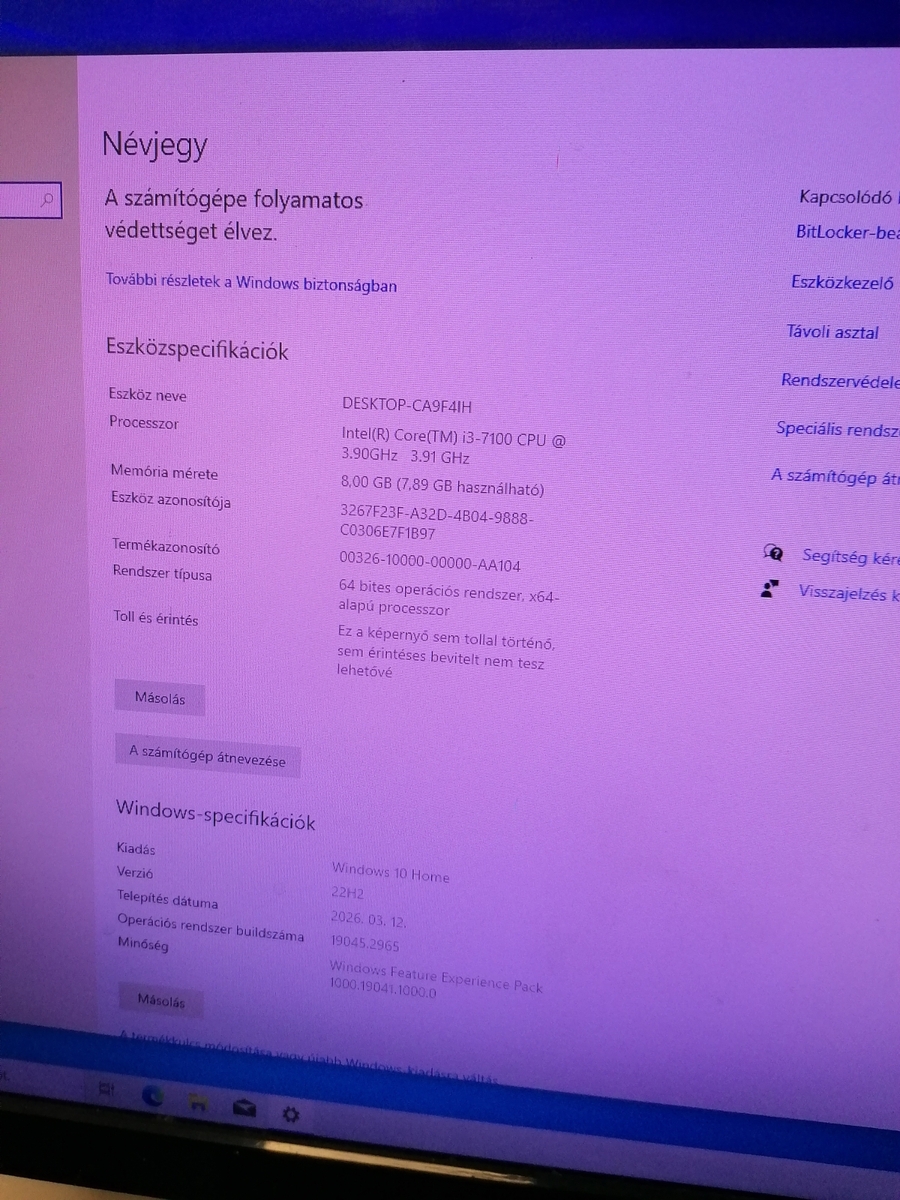Screen dimensions: 900x1200
Task: Open the BitLocker settings link
Action: pyautogui.click(x=848, y=233)
